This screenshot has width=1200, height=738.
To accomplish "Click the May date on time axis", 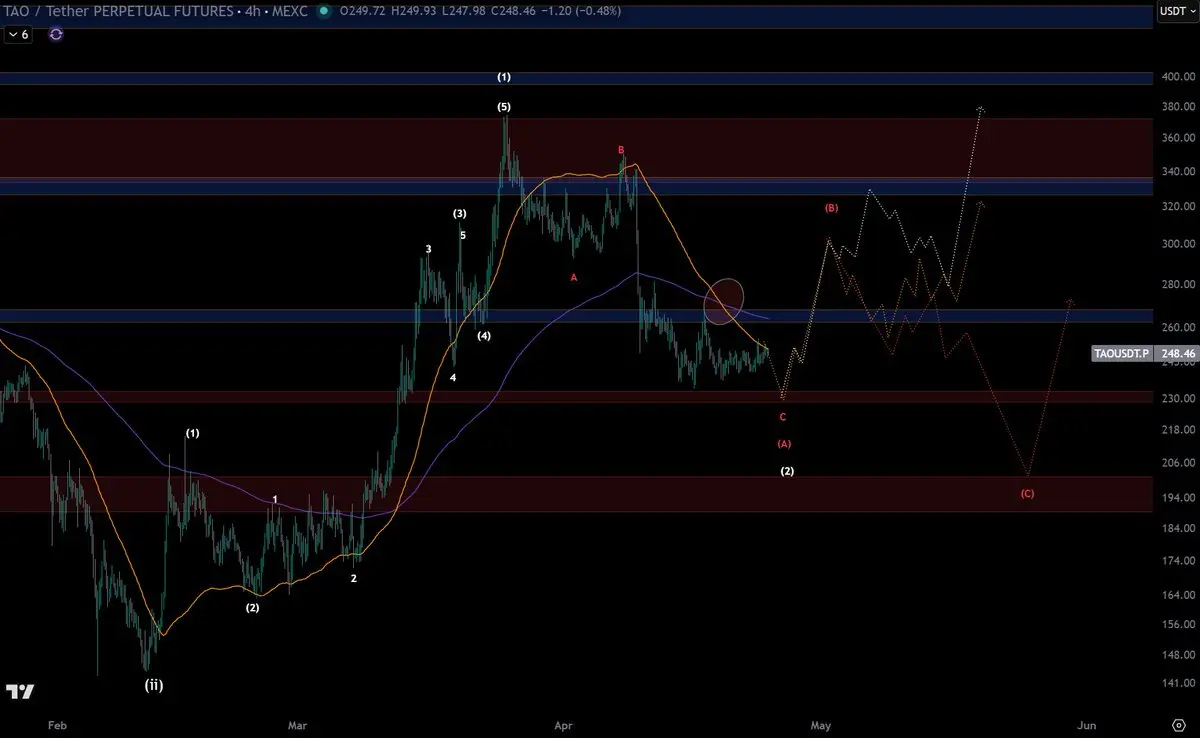I will click(x=821, y=724).
